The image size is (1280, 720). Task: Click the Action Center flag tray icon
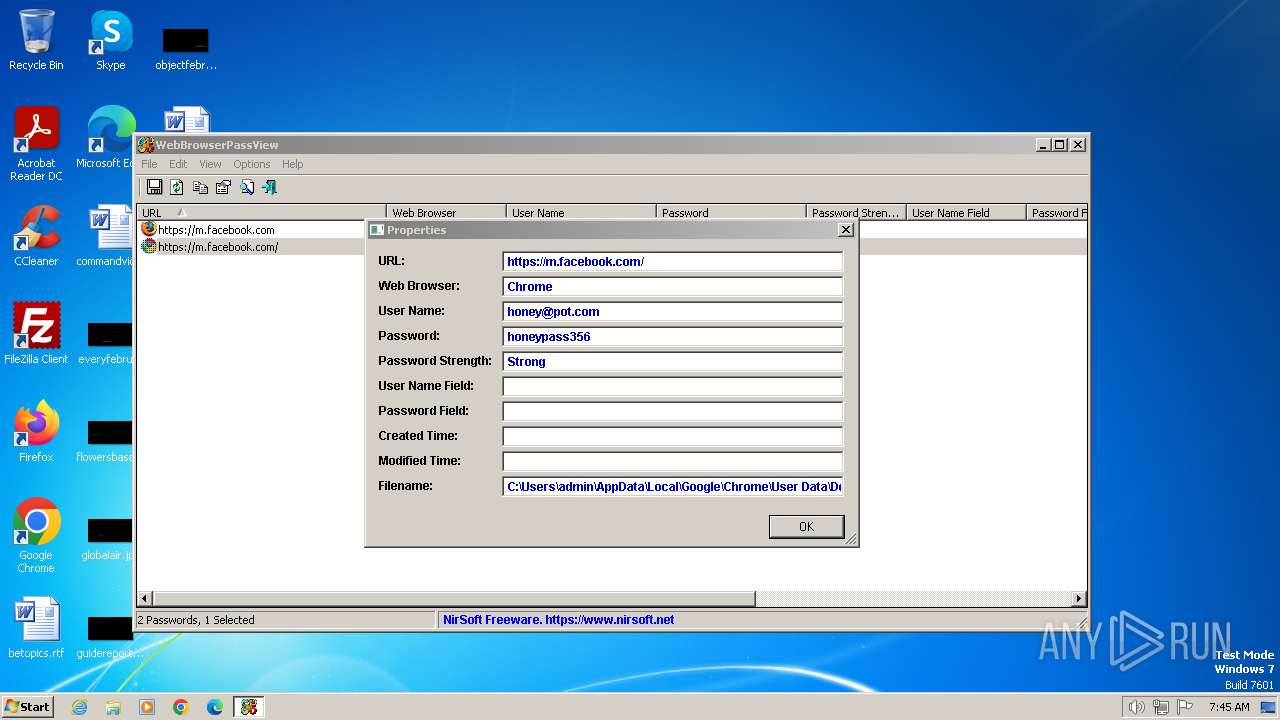[x=1185, y=707]
